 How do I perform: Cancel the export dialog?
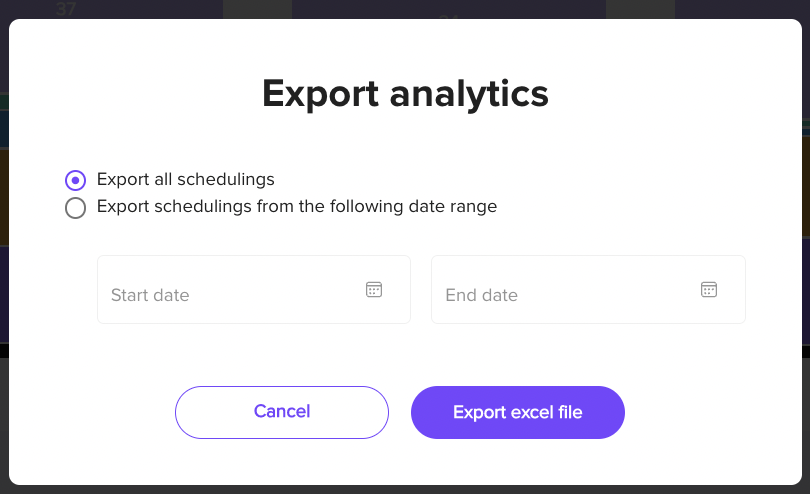click(x=282, y=412)
